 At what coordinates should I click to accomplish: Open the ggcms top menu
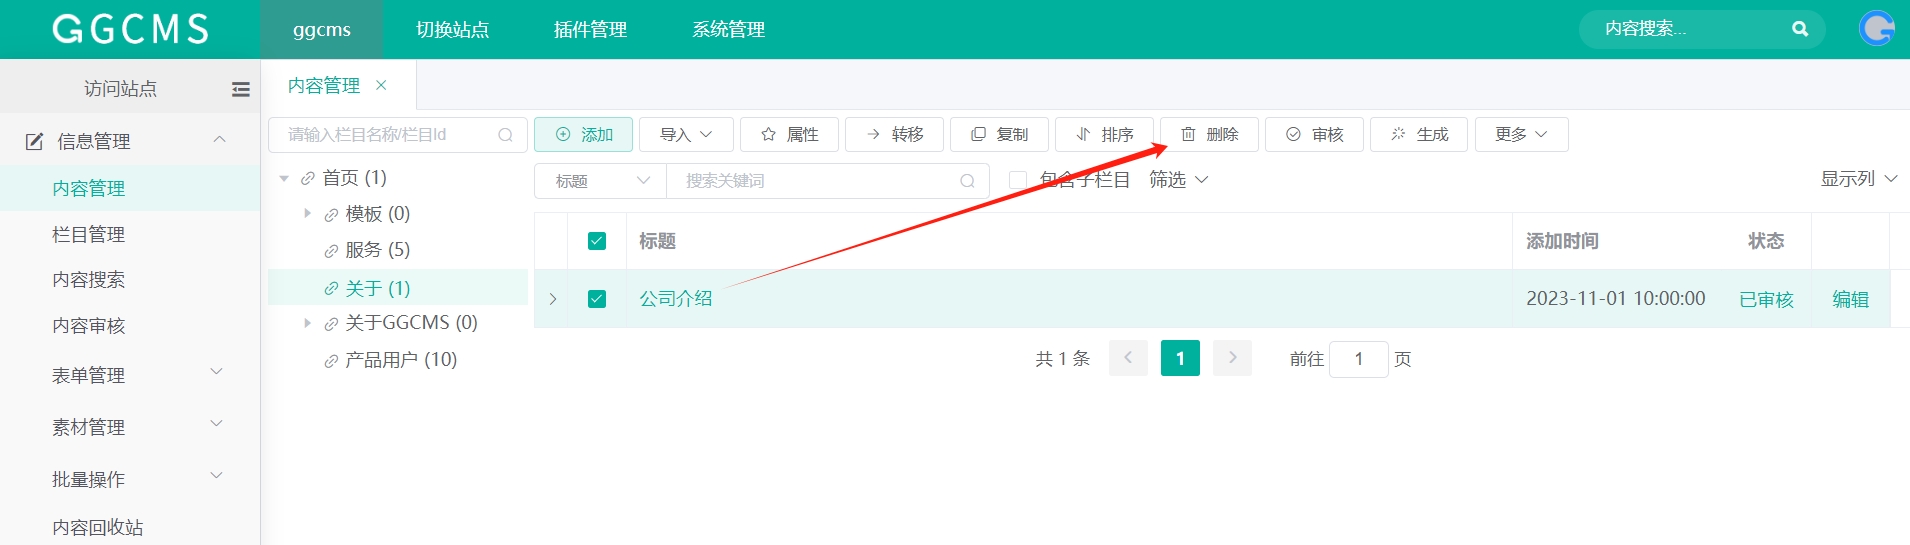pos(322,29)
